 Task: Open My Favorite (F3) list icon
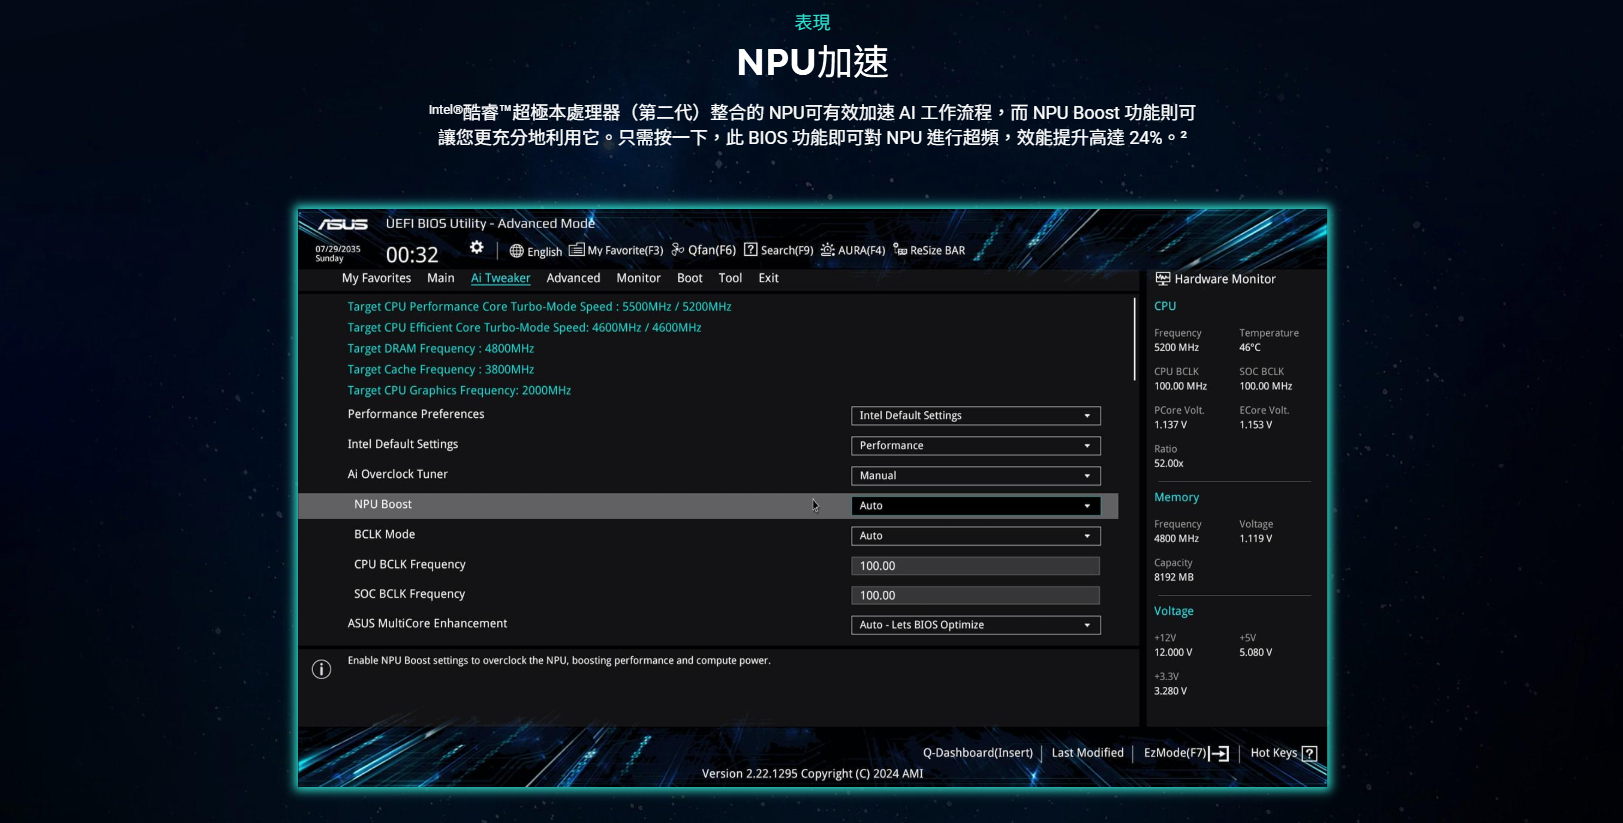[x=576, y=250]
